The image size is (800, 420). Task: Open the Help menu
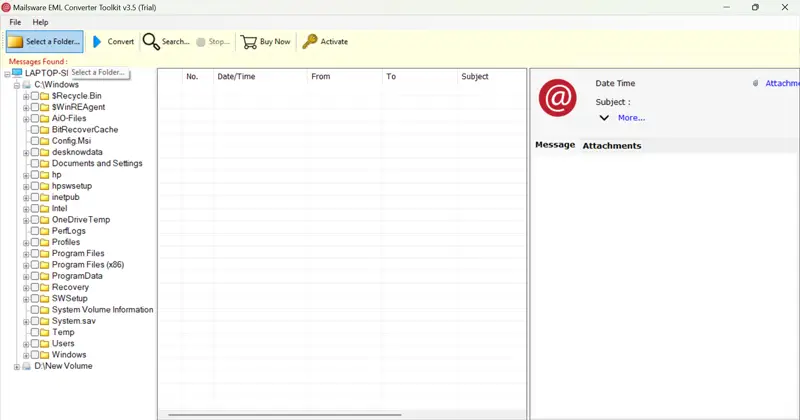[40, 22]
